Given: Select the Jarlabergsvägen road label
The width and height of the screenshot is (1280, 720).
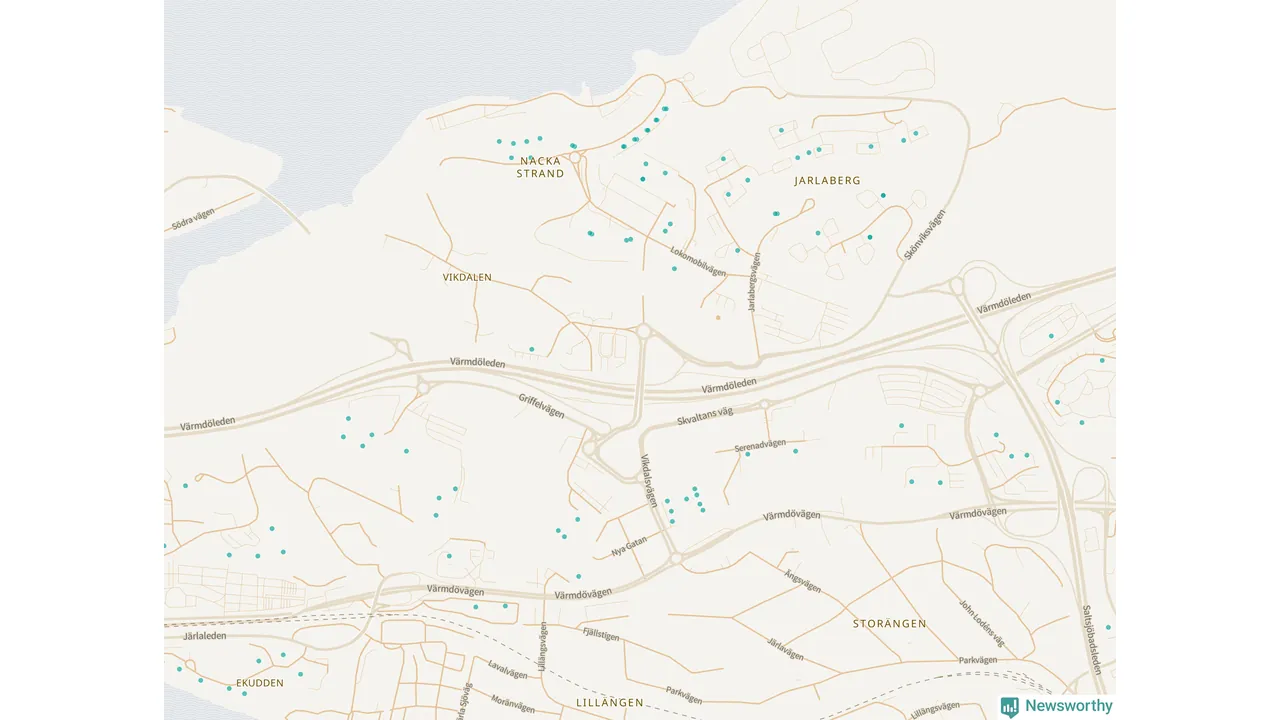Looking at the screenshot, I should (x=754, y=281).
